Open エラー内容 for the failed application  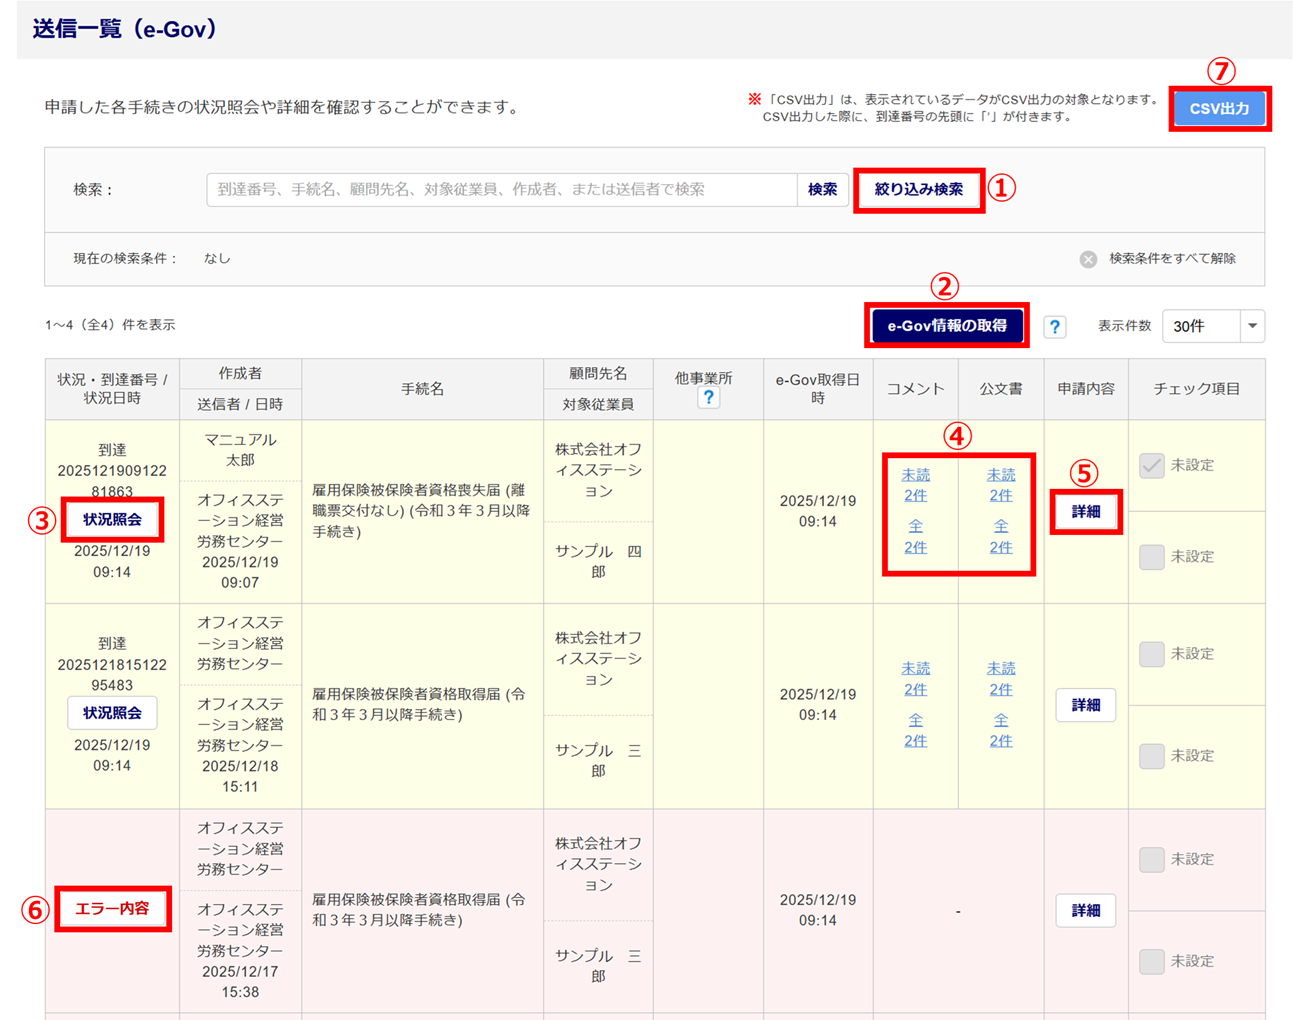(112, 909)
